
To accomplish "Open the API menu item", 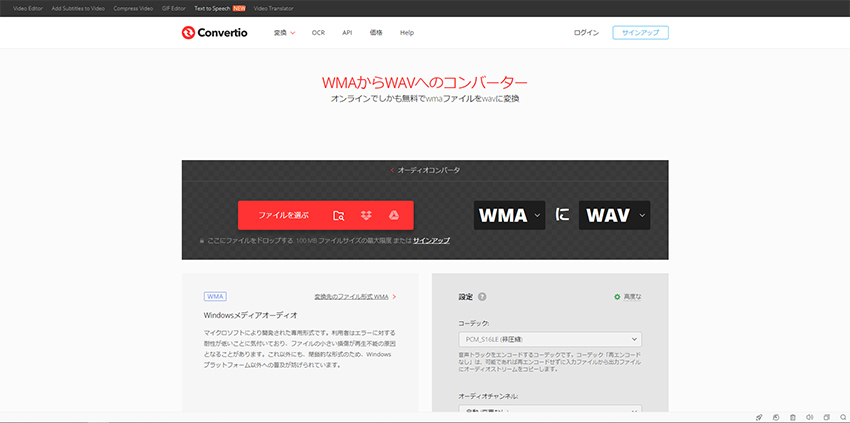I will pos(347,33).
